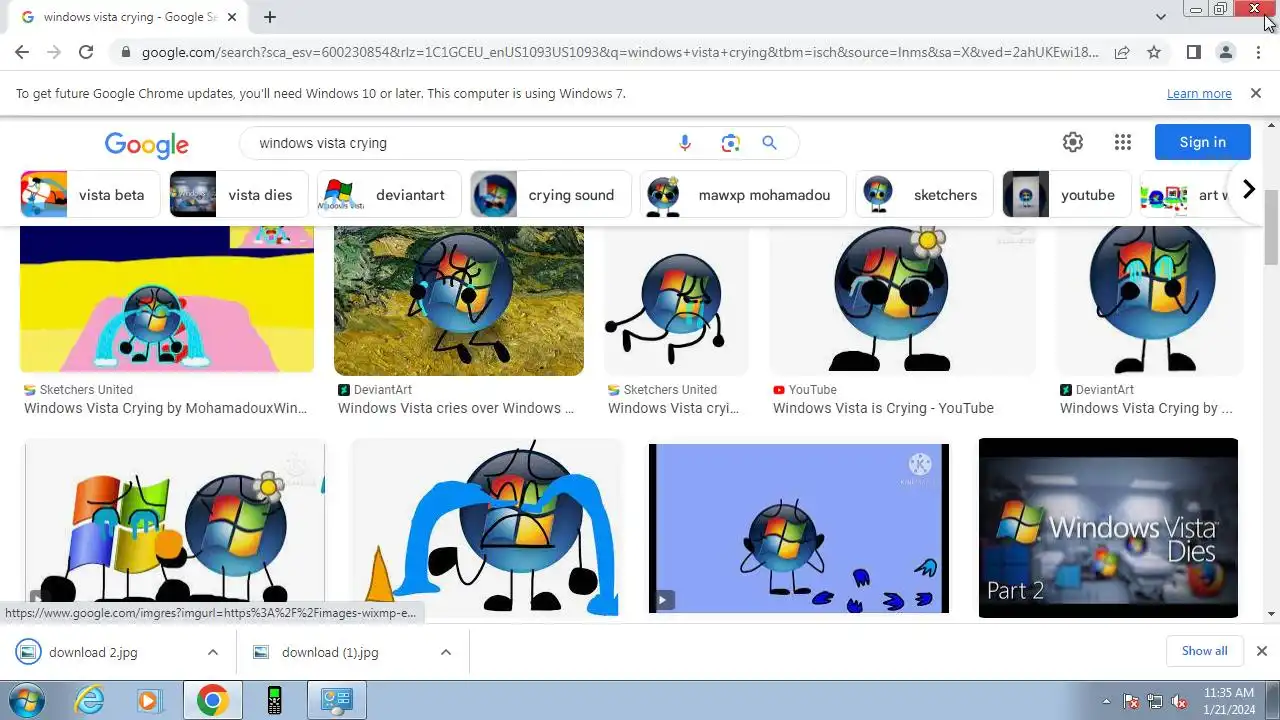
Task: Open download (1).jpg file
Action: coord(330,652)
